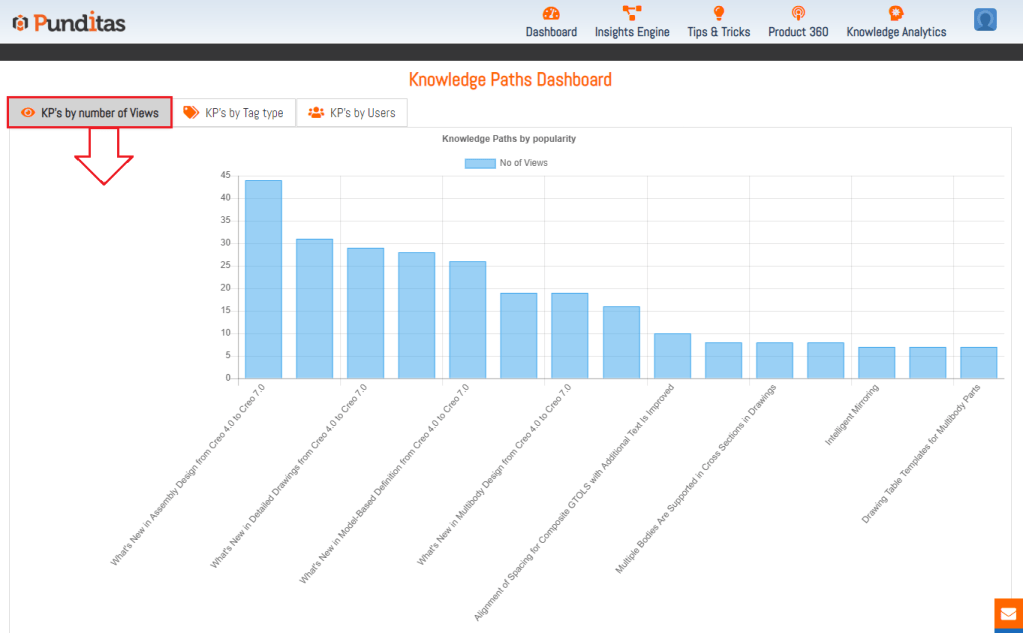Click the Dashboard gauge icon
Image resolution: width=1023 pixels, height=633 pixels.
point(551,13)
